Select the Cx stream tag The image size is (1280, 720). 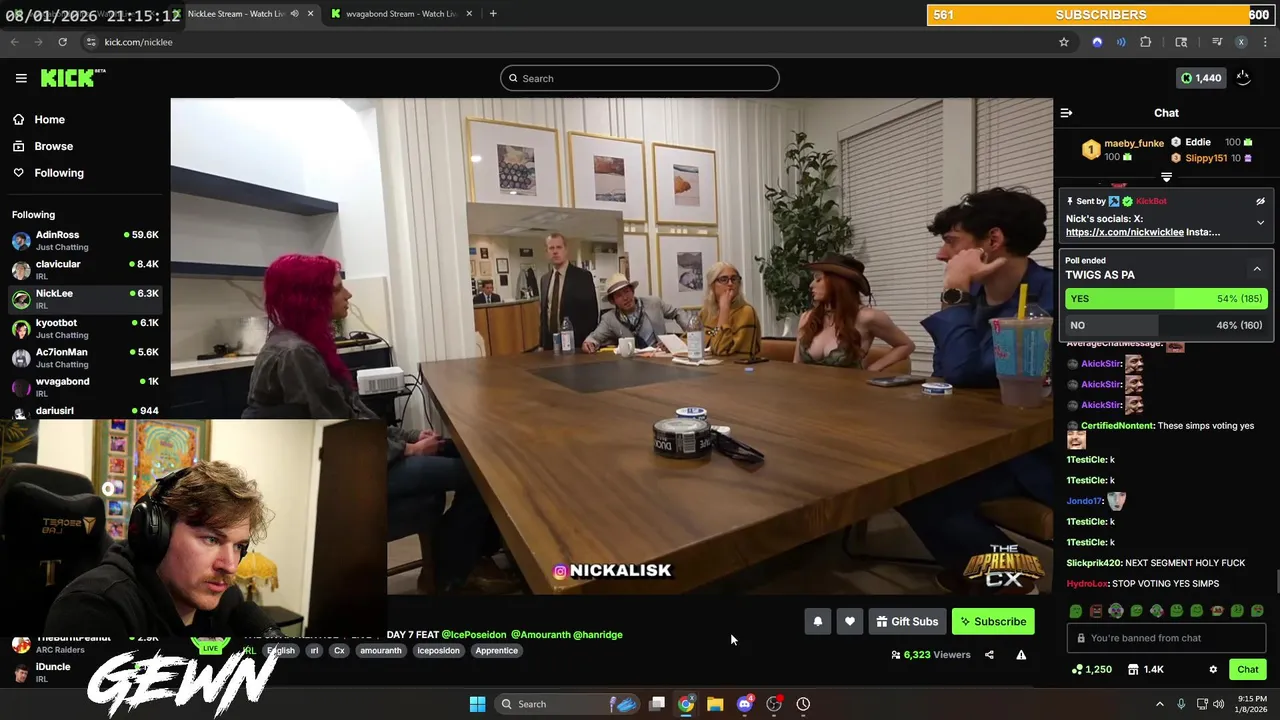pos(339,651)
